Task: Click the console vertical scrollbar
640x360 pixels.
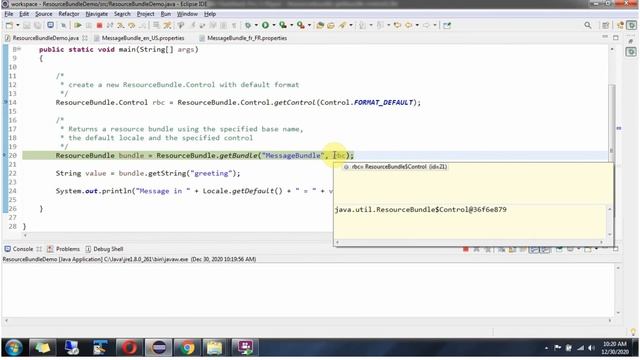Action: [618, 290]
